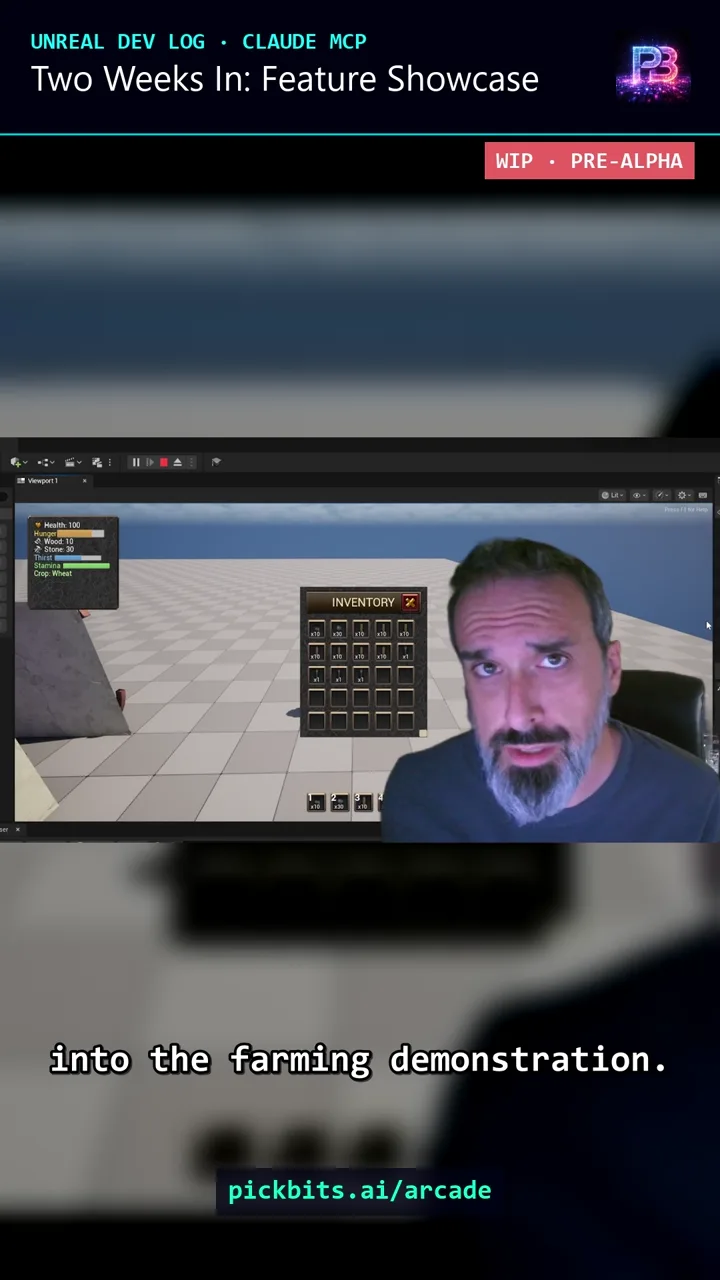The width and height of the screenshot is (720, 1280).
Task: Select fourth slot in inventory top row
Action: pyautogui.click(x=383, y=629)
